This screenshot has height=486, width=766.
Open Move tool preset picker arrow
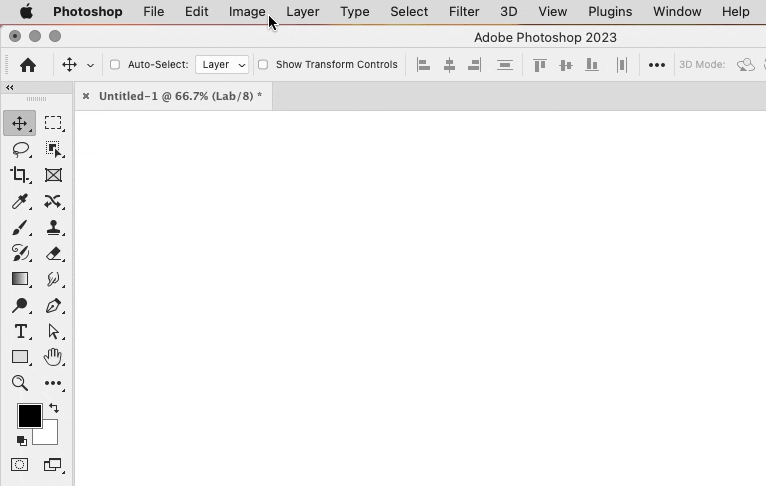pos(90,65)
